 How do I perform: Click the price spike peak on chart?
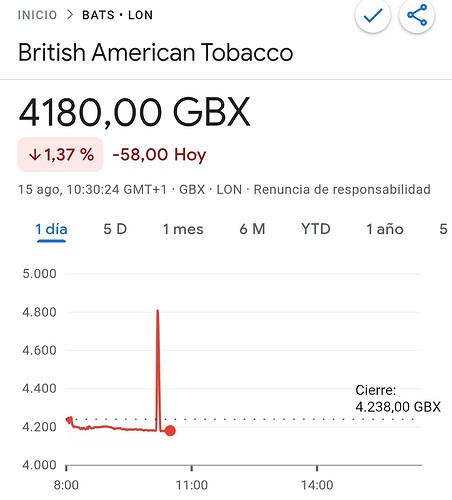[x=158, y=311]
